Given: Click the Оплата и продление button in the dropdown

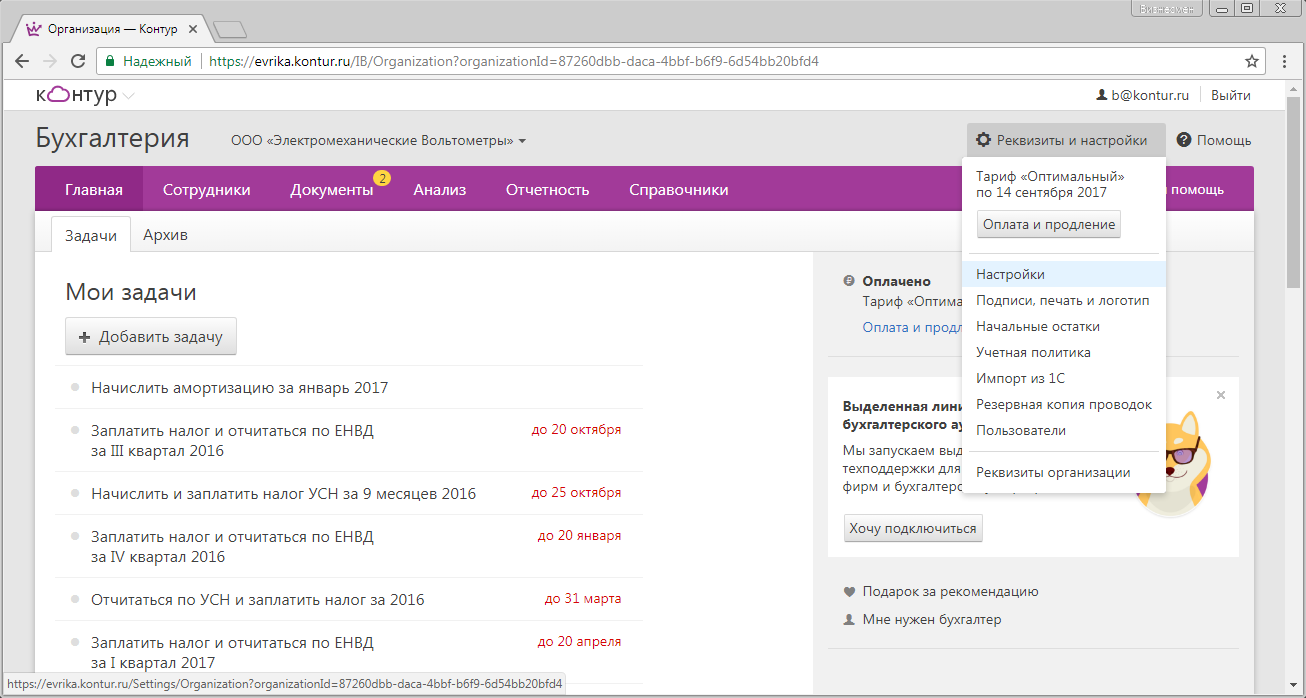Looking at the screenshot, I should point(1049,224).
